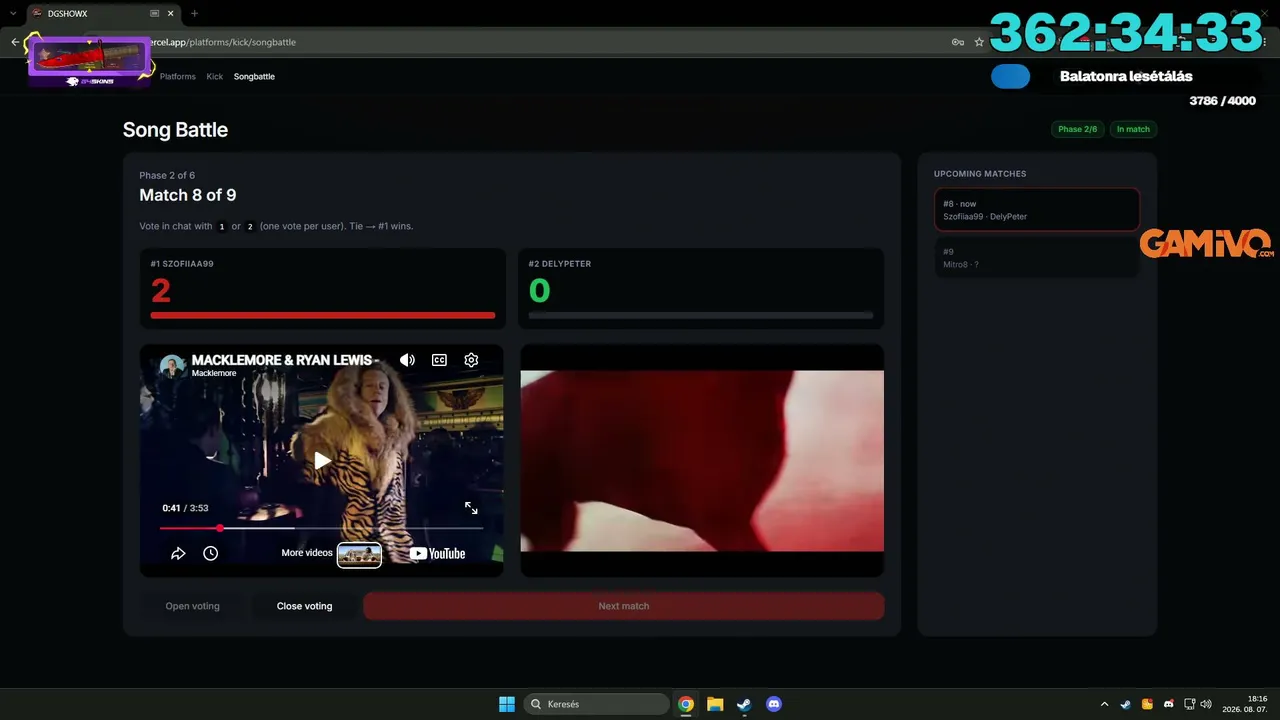Open the orange system tray icon

[x=1147, y=704]
